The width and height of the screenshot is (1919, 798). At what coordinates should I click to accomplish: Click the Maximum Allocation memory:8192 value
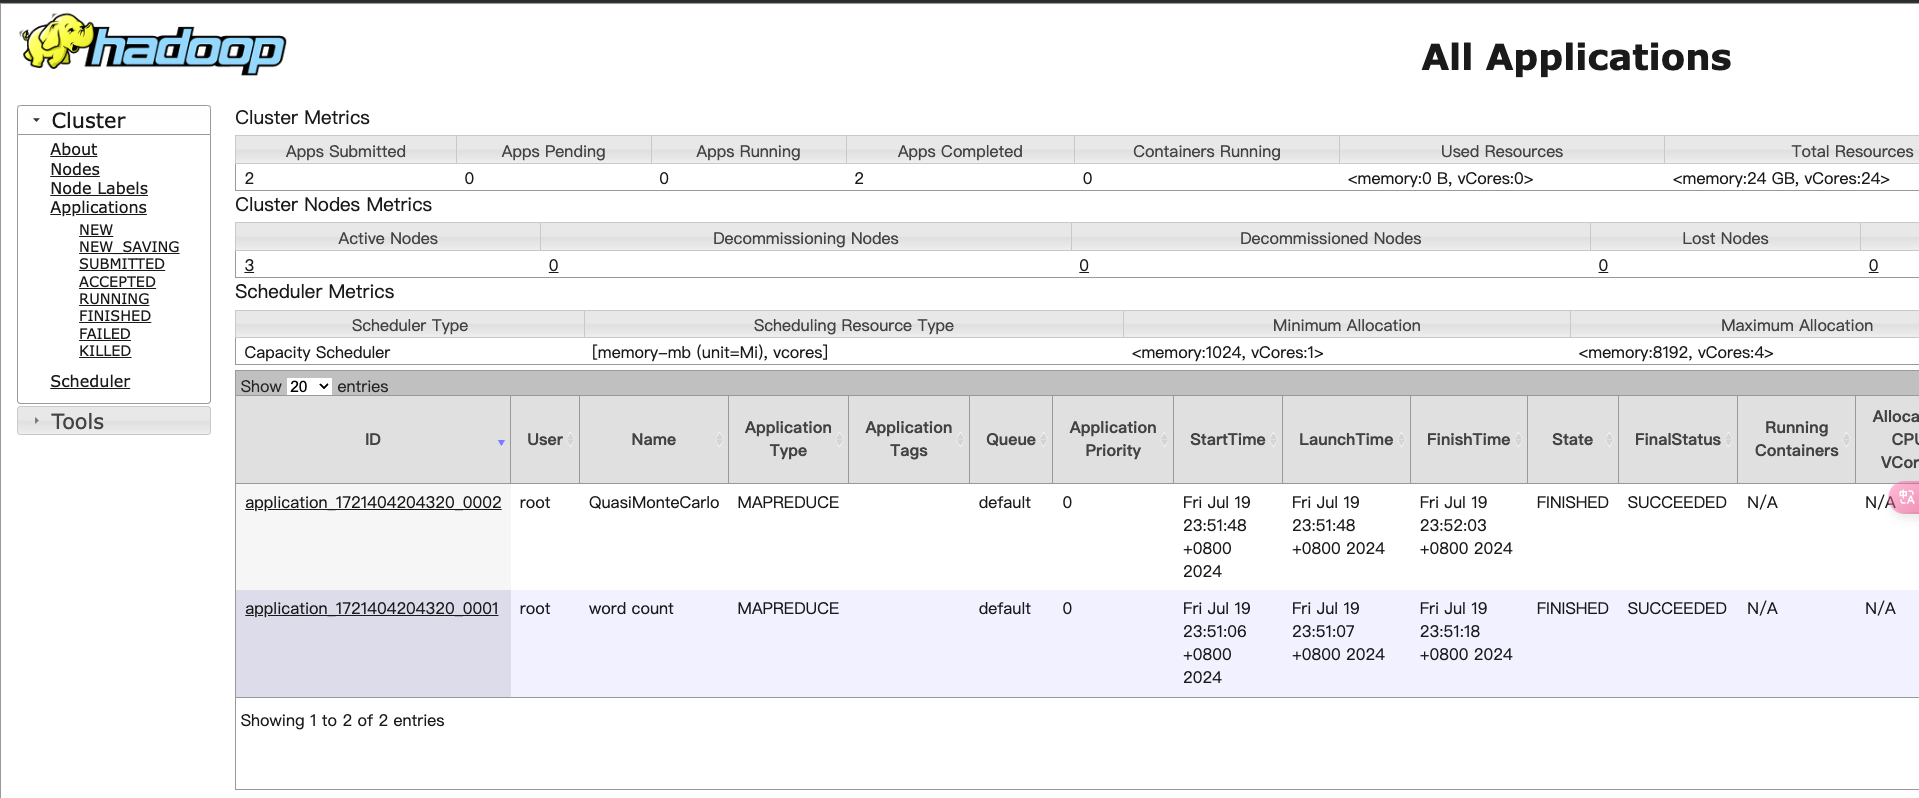[1676, 352]
